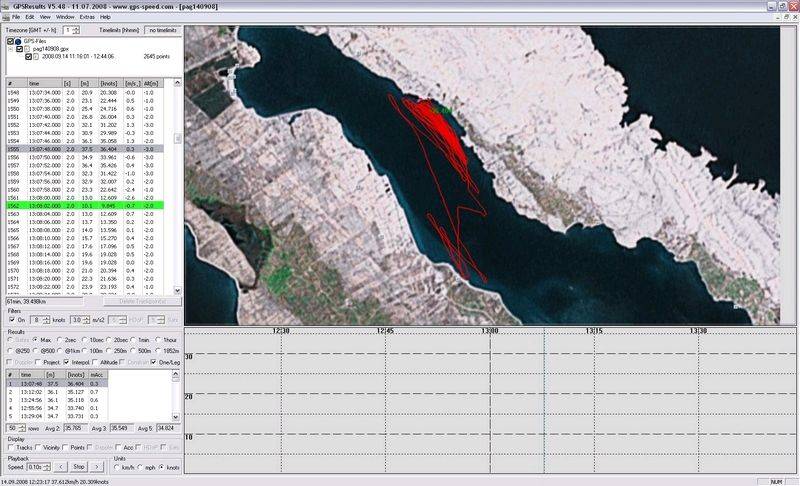This screenshot has height=486, width=800.
Task: Open the View menu
Action: [x=44, y=17]
